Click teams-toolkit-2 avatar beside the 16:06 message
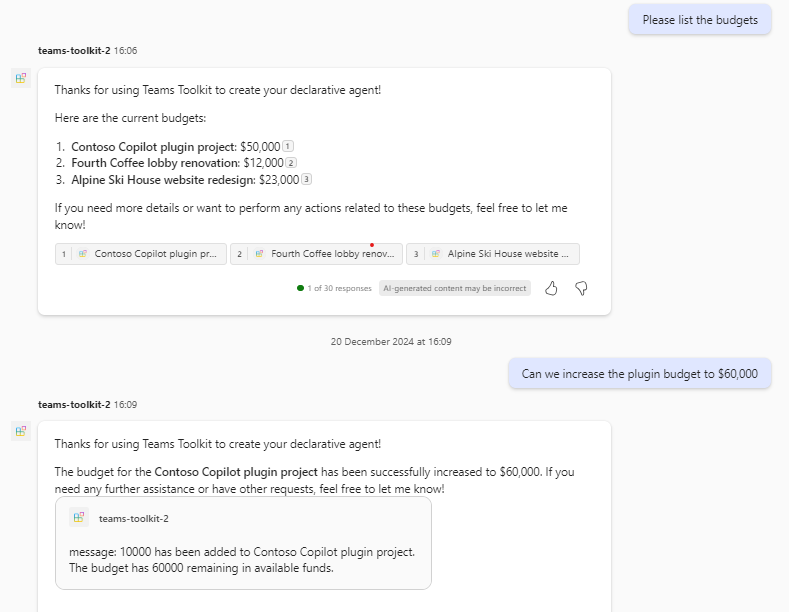 coord(21,78)
